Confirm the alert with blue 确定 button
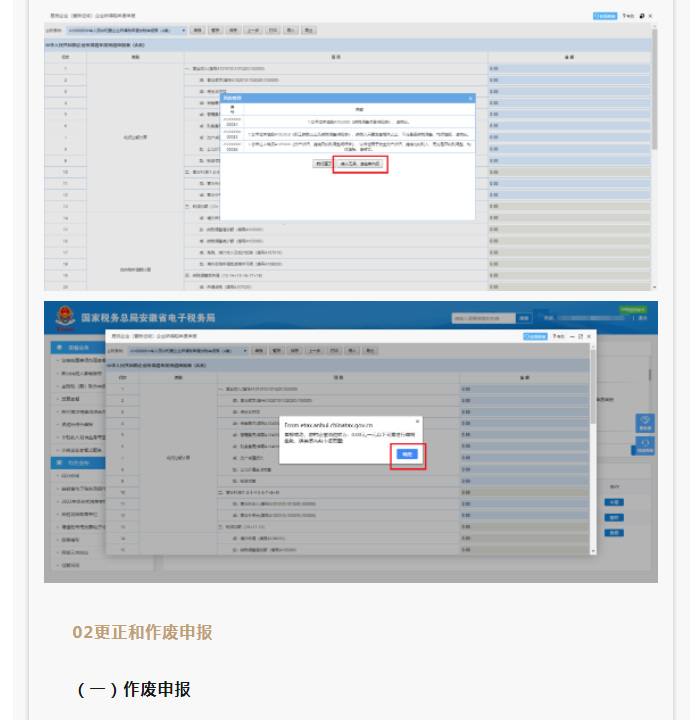Image resolution: width=698 pixels, height=720 pixels. coord(407,454)
